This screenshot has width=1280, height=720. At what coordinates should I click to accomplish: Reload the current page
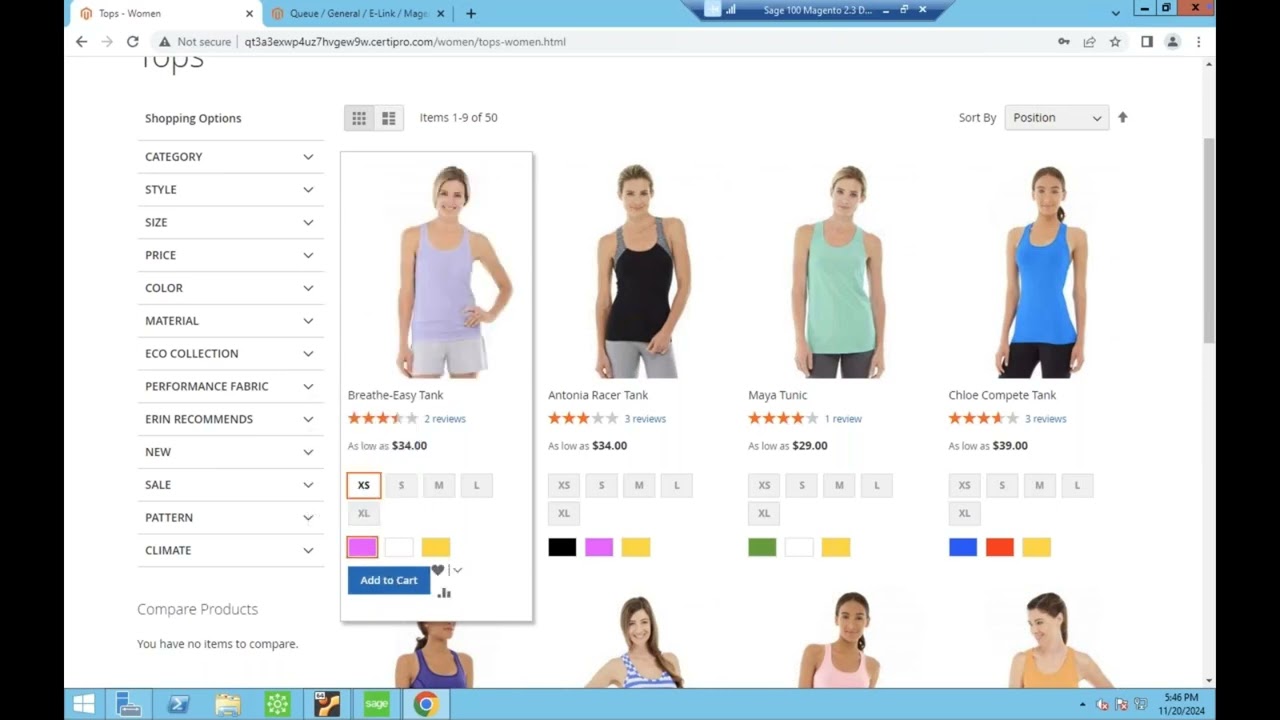tap(132, 42)
